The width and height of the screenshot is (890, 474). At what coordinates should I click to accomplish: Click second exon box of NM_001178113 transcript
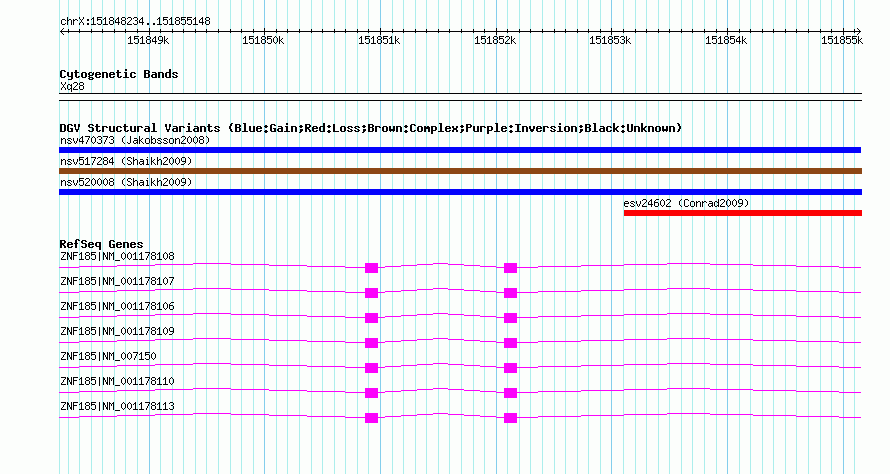510,418
